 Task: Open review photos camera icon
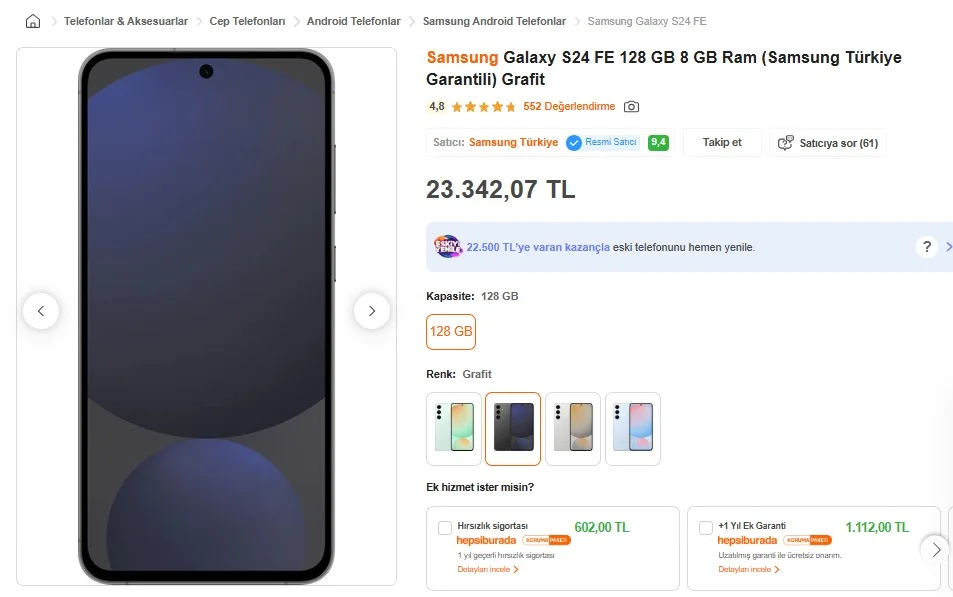631,107
